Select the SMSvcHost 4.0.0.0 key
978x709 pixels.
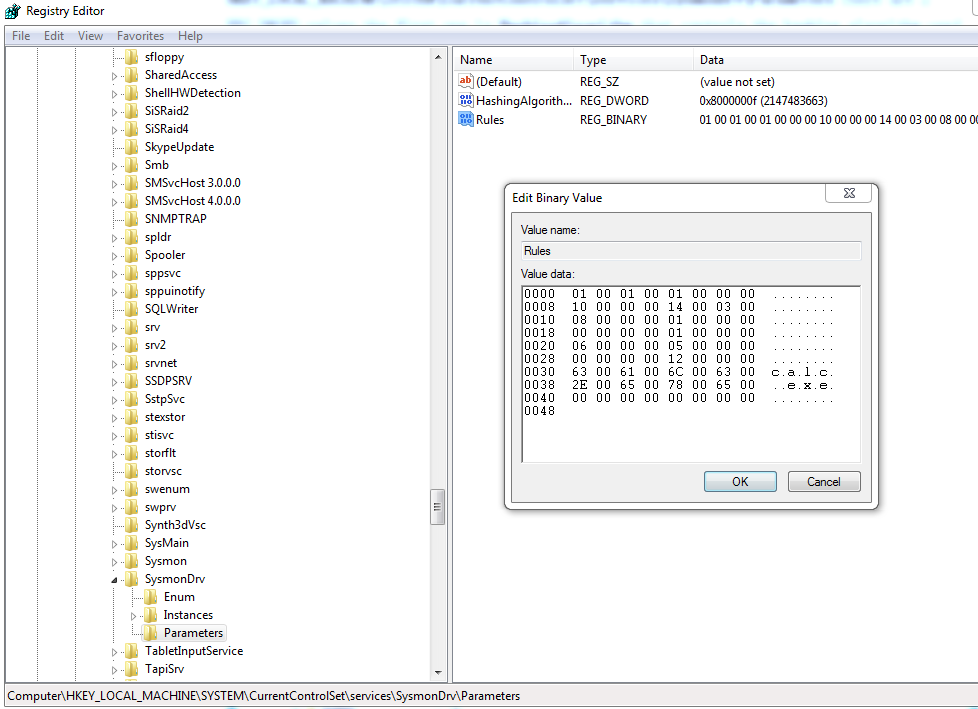192,201
